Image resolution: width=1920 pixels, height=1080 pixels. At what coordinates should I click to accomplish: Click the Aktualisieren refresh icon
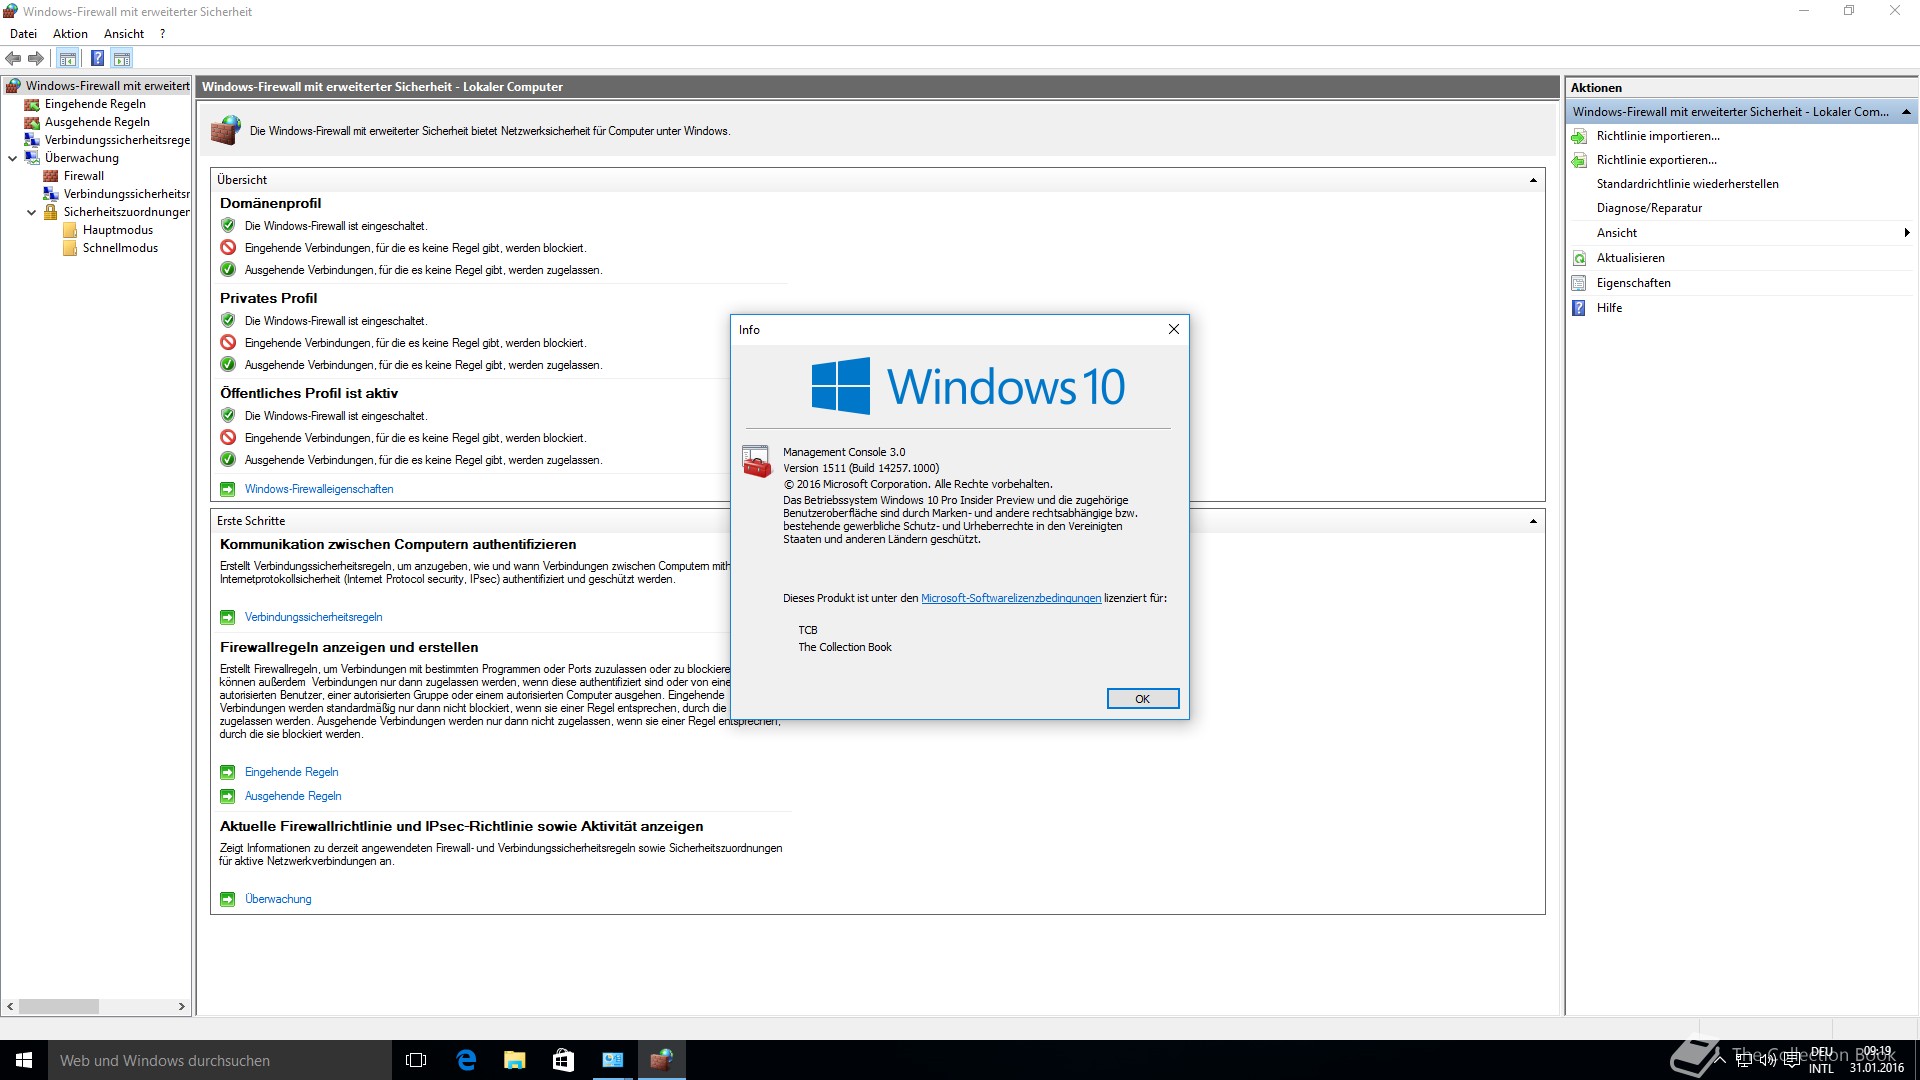click(x=1579, y=258)
